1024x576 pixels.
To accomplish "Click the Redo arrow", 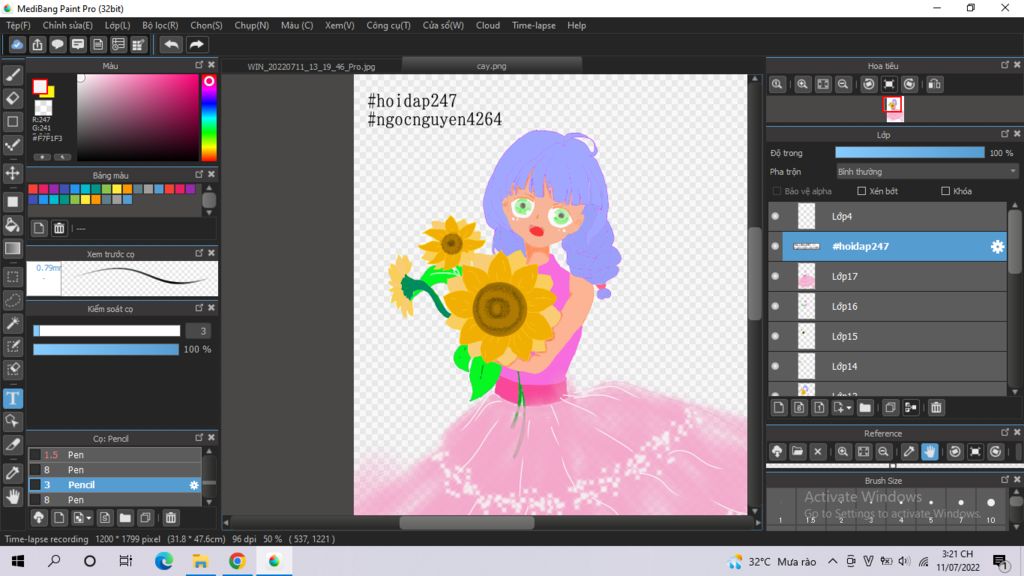I will (x=196, y=44).
